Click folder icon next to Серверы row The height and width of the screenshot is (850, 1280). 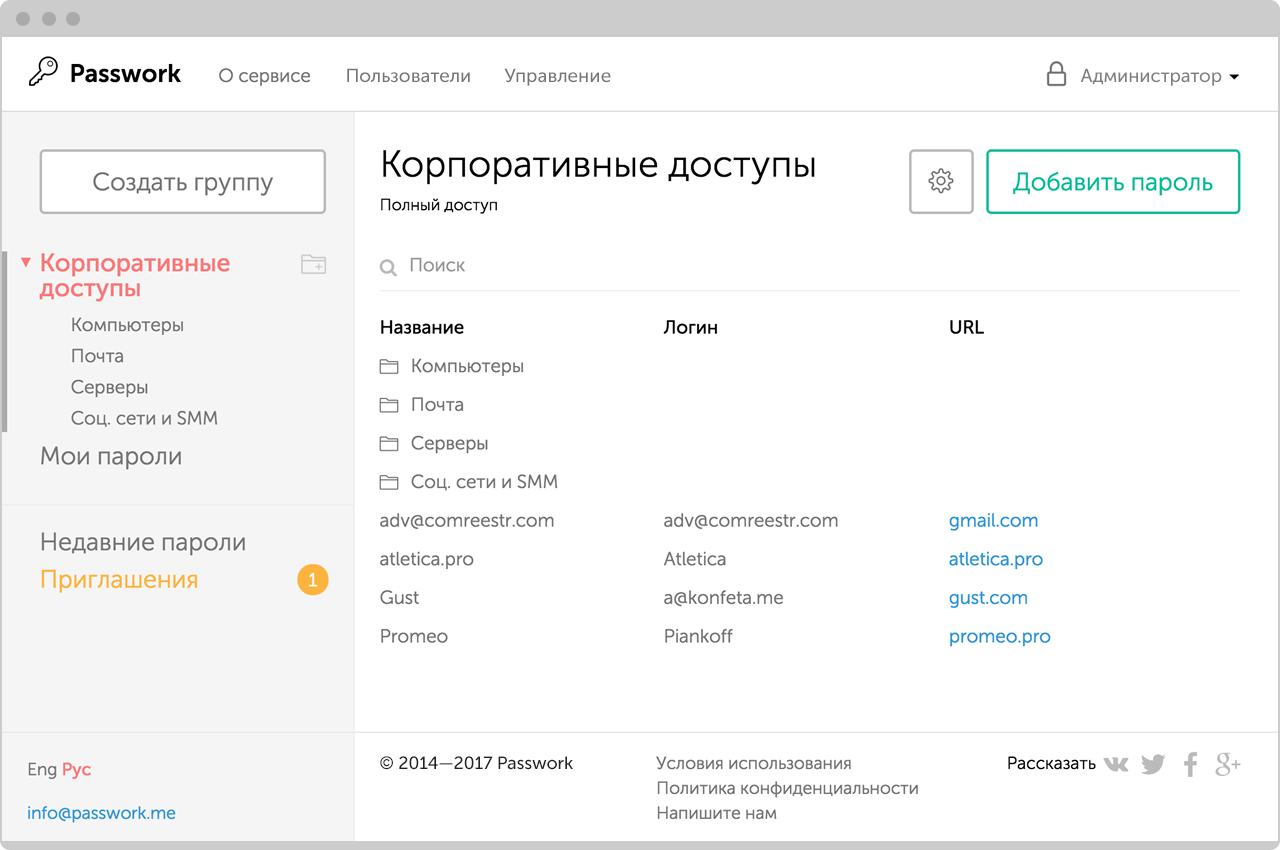[x=389, y=444]
